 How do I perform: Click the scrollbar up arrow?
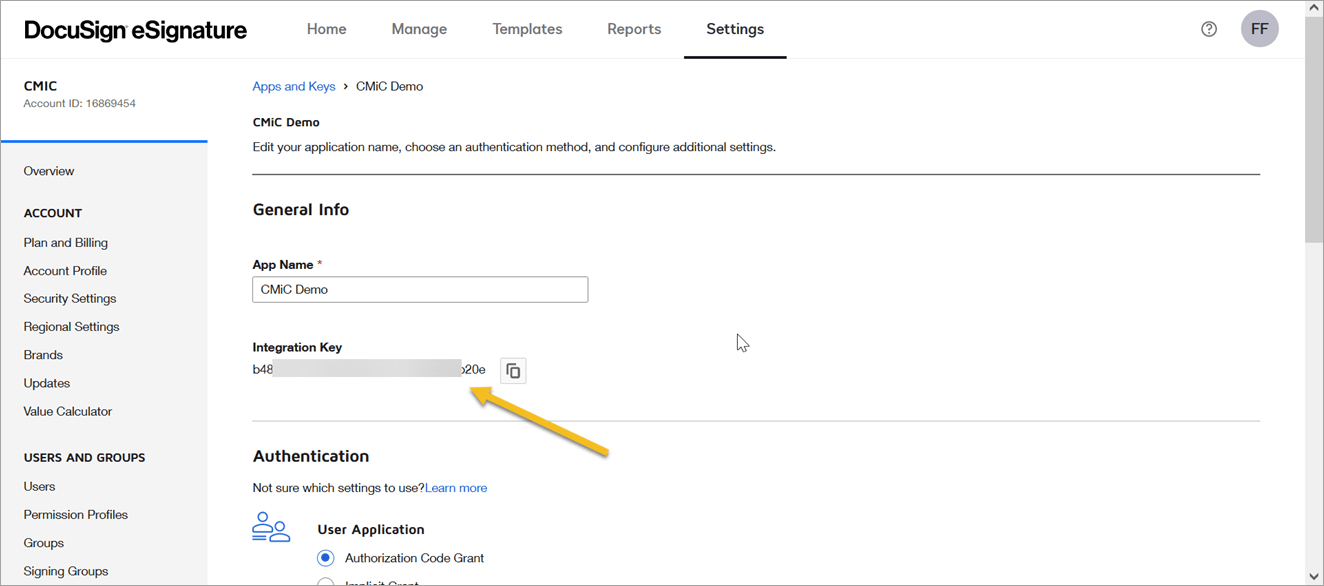[1314, 8]
